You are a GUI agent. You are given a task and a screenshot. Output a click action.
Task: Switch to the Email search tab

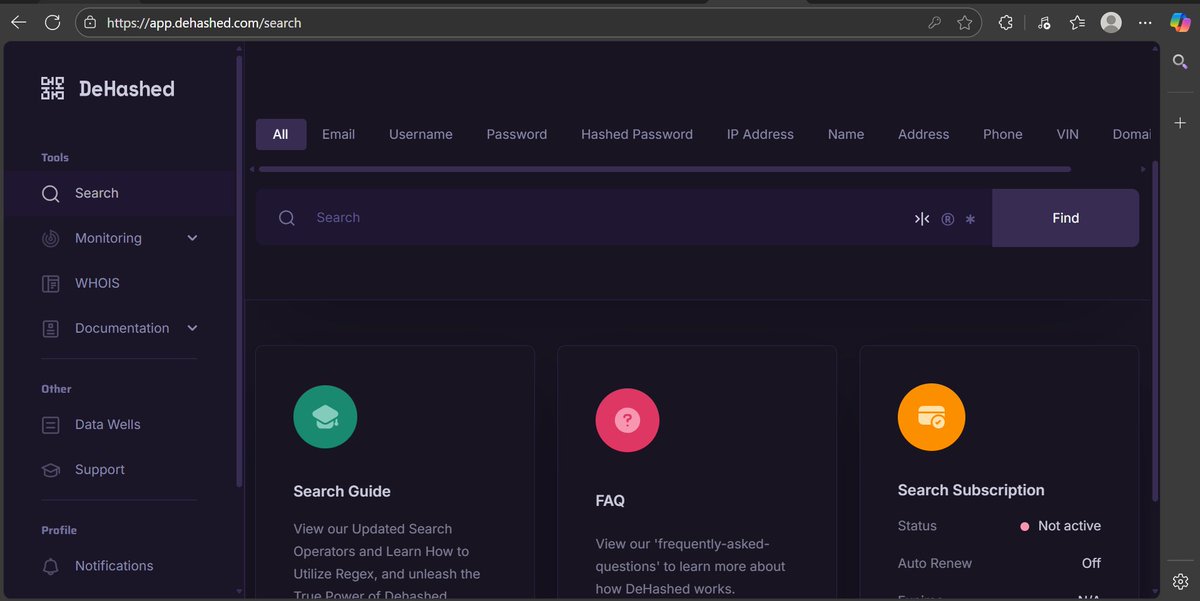click(x=338, y=133)
